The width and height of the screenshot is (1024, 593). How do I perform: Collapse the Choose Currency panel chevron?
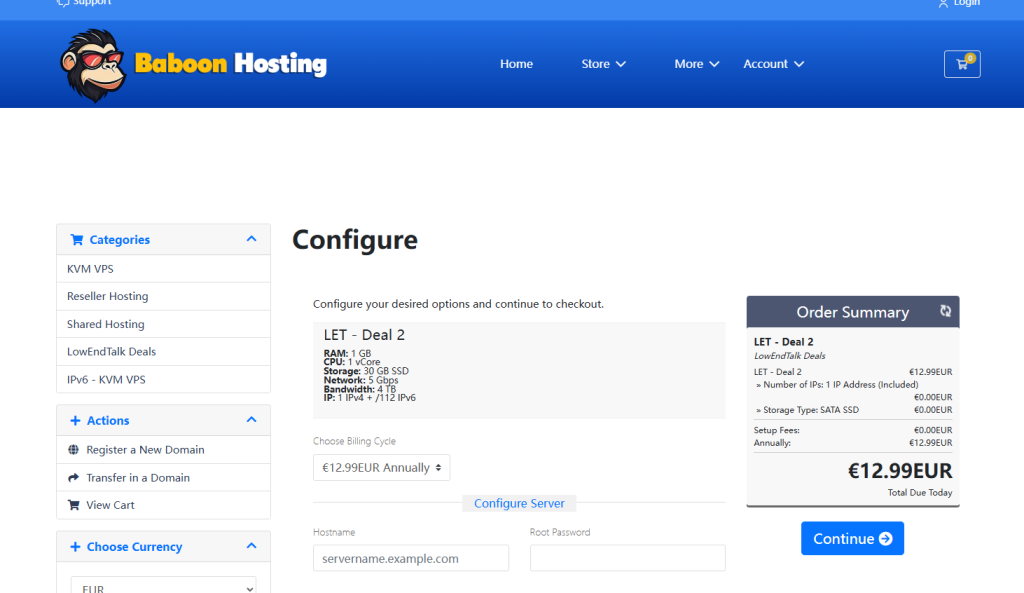(251, 546)
